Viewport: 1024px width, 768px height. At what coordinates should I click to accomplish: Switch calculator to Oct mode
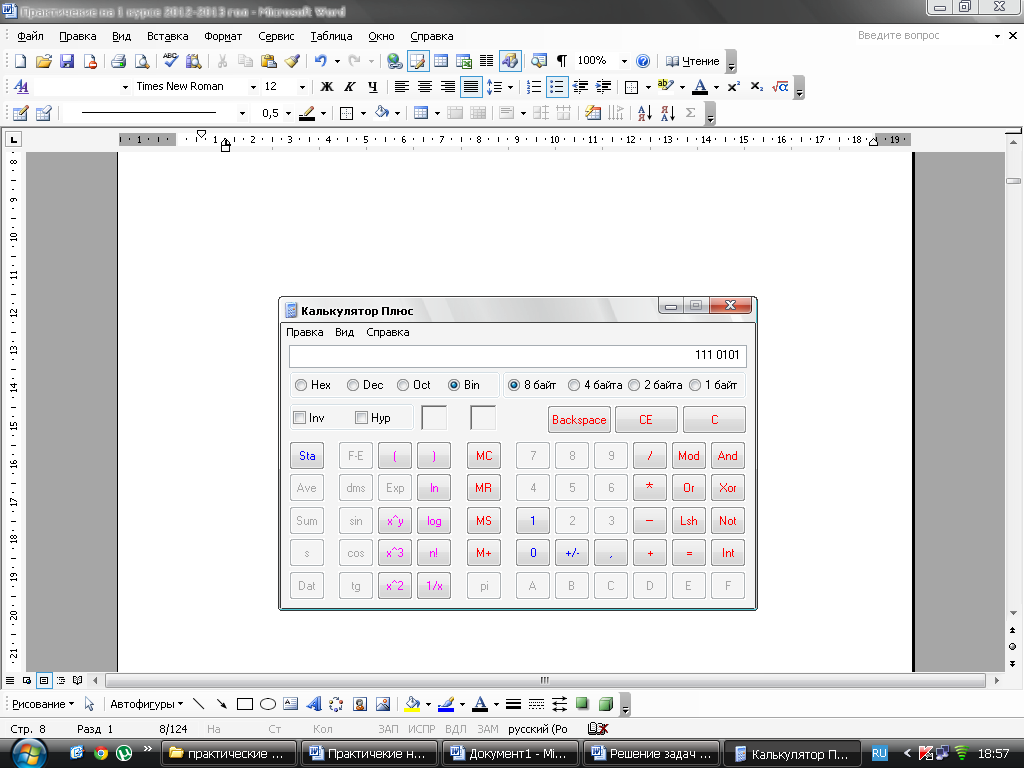403,385
